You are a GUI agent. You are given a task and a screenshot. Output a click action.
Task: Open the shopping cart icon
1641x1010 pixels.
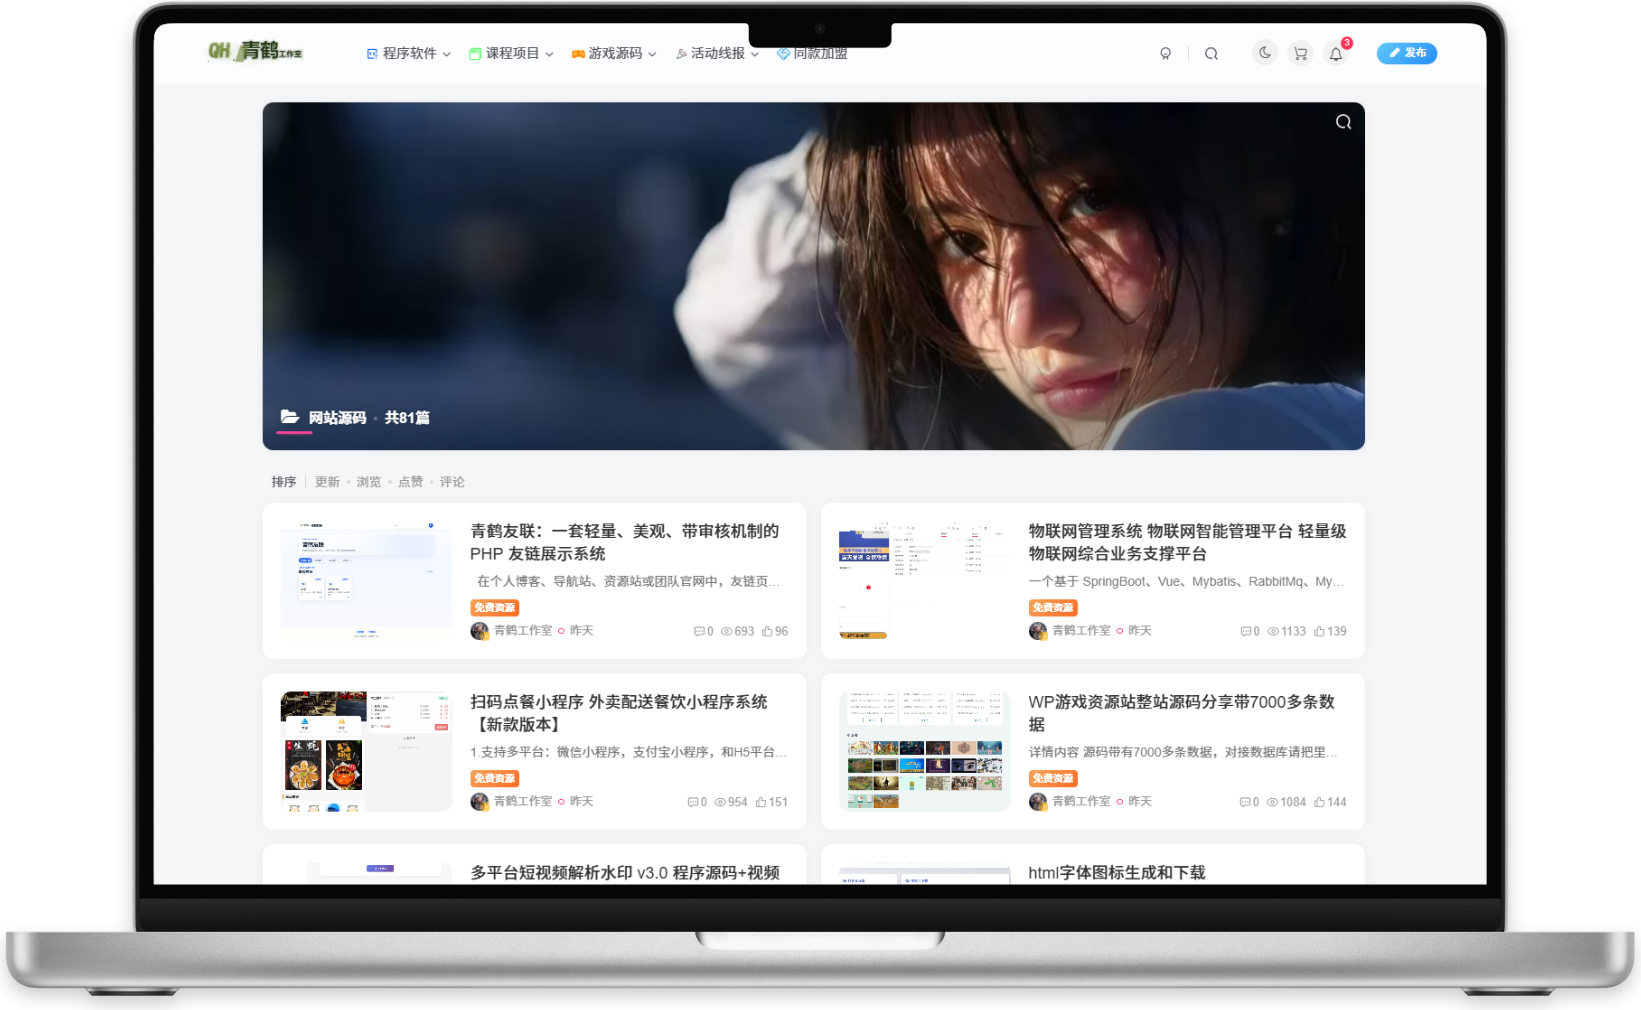[1300, 54]
